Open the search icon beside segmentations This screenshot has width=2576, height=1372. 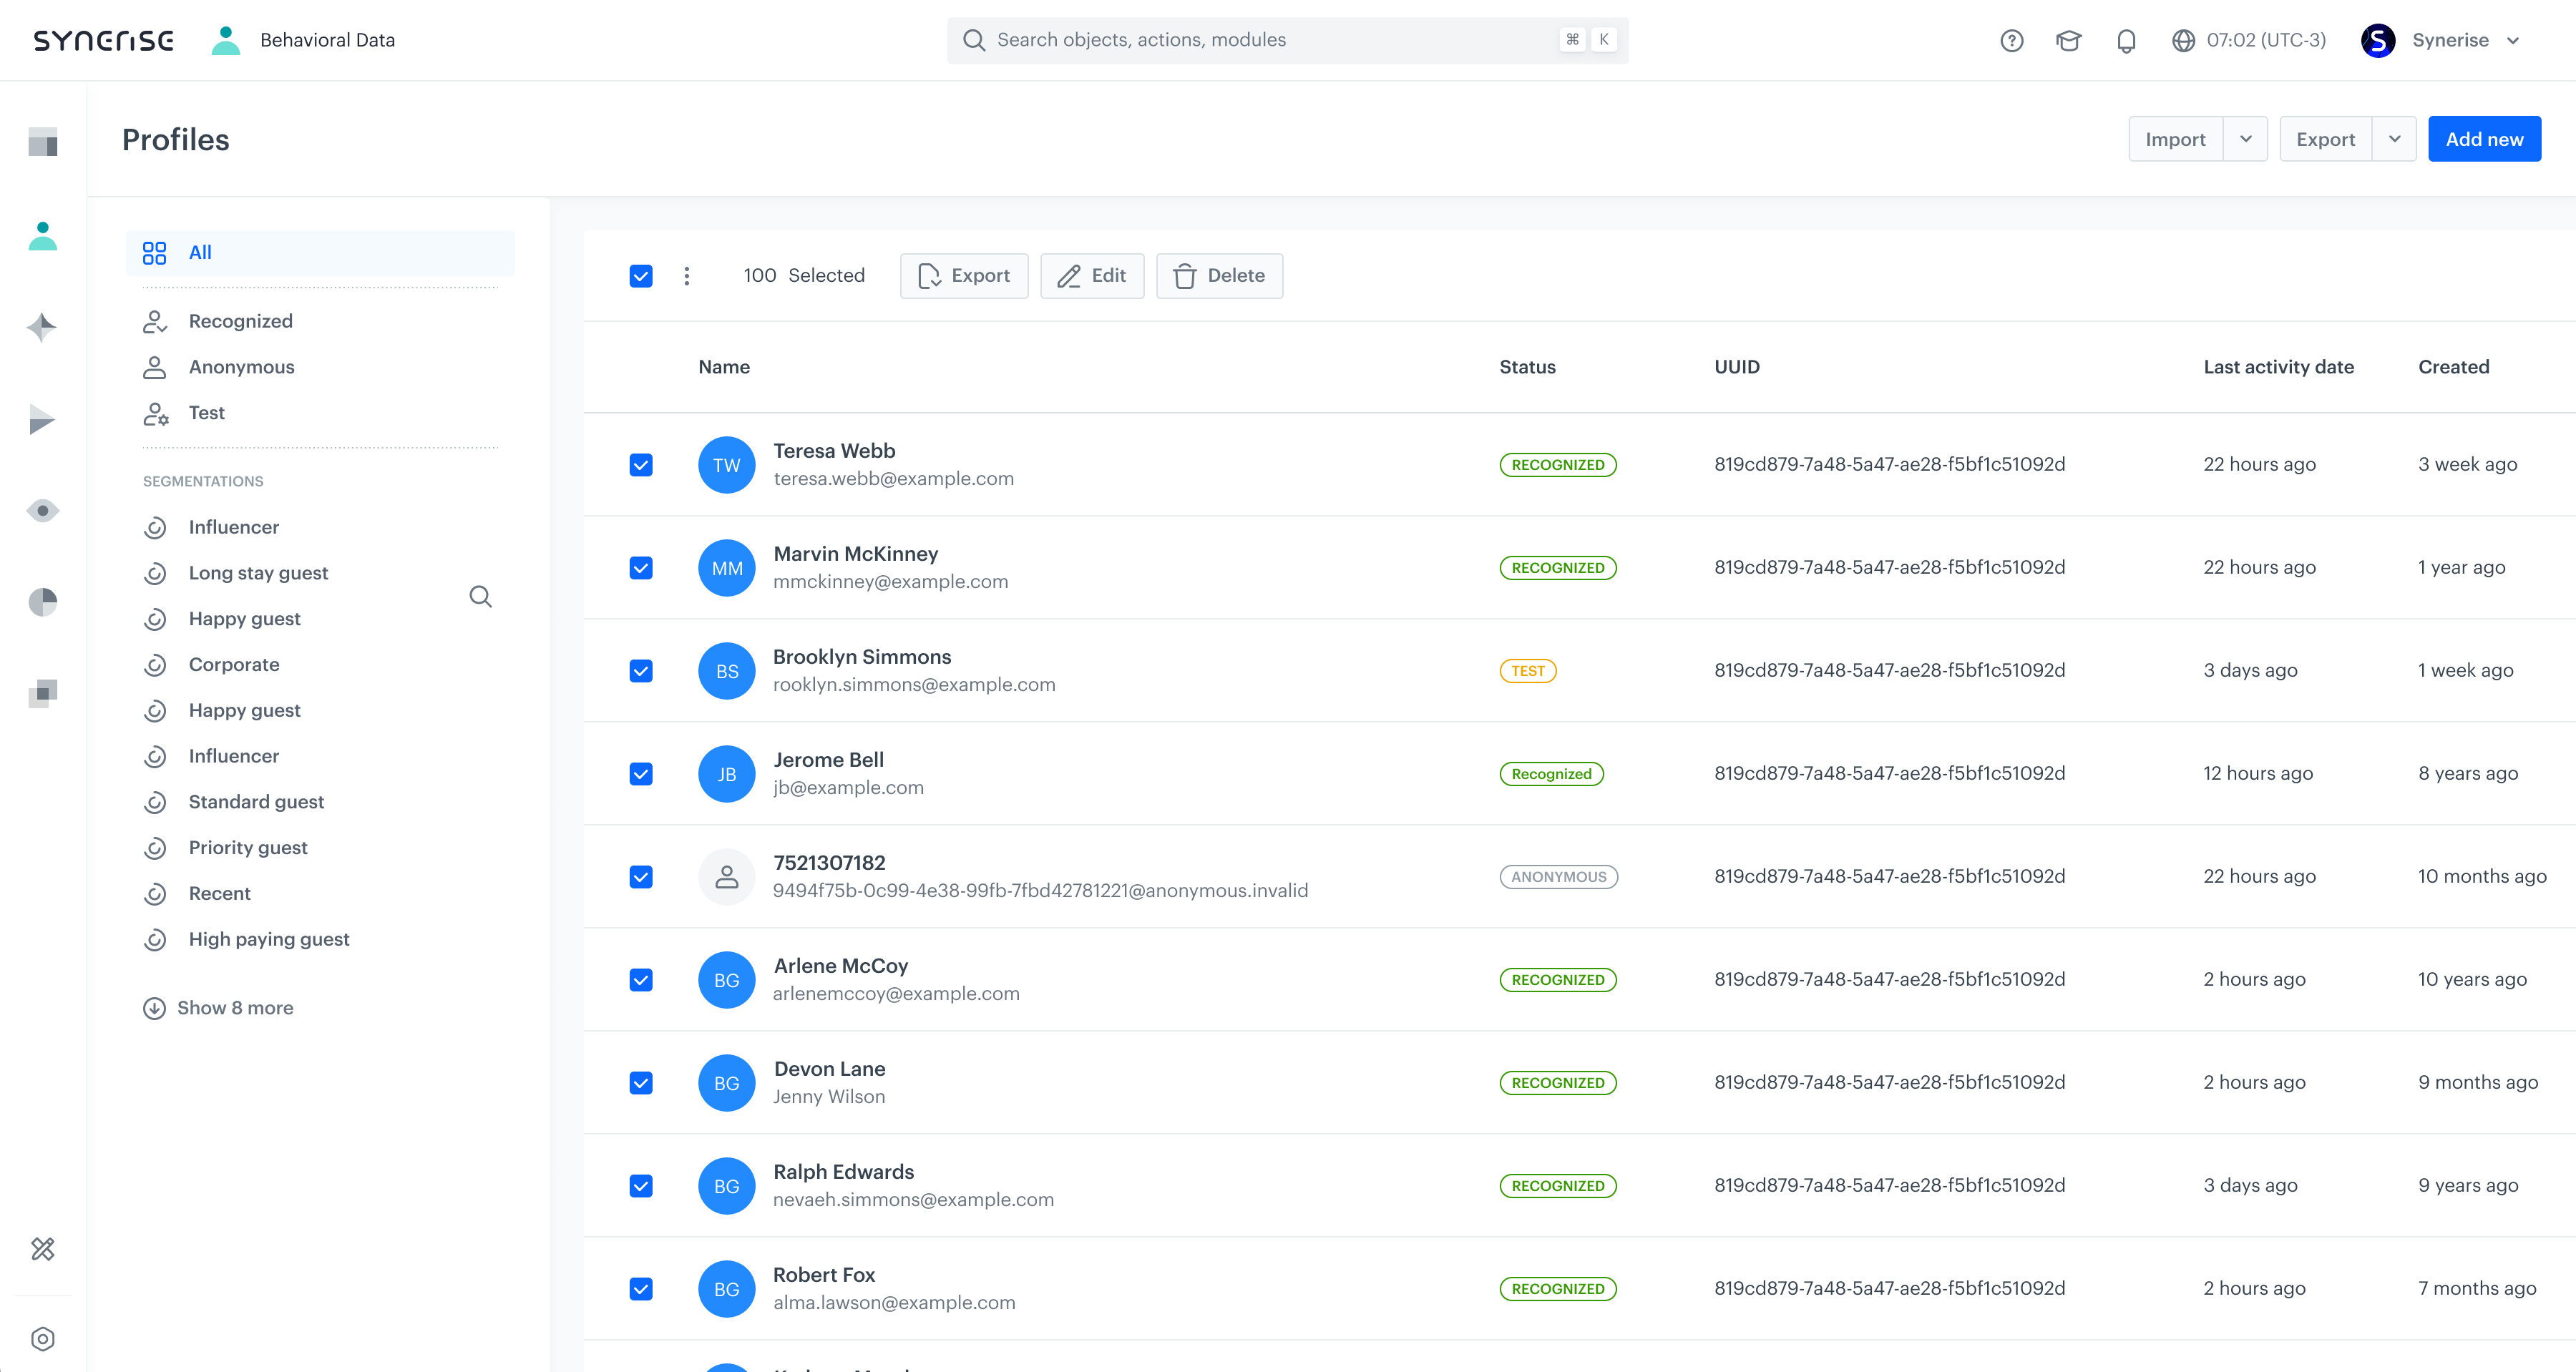coord(481,596)
